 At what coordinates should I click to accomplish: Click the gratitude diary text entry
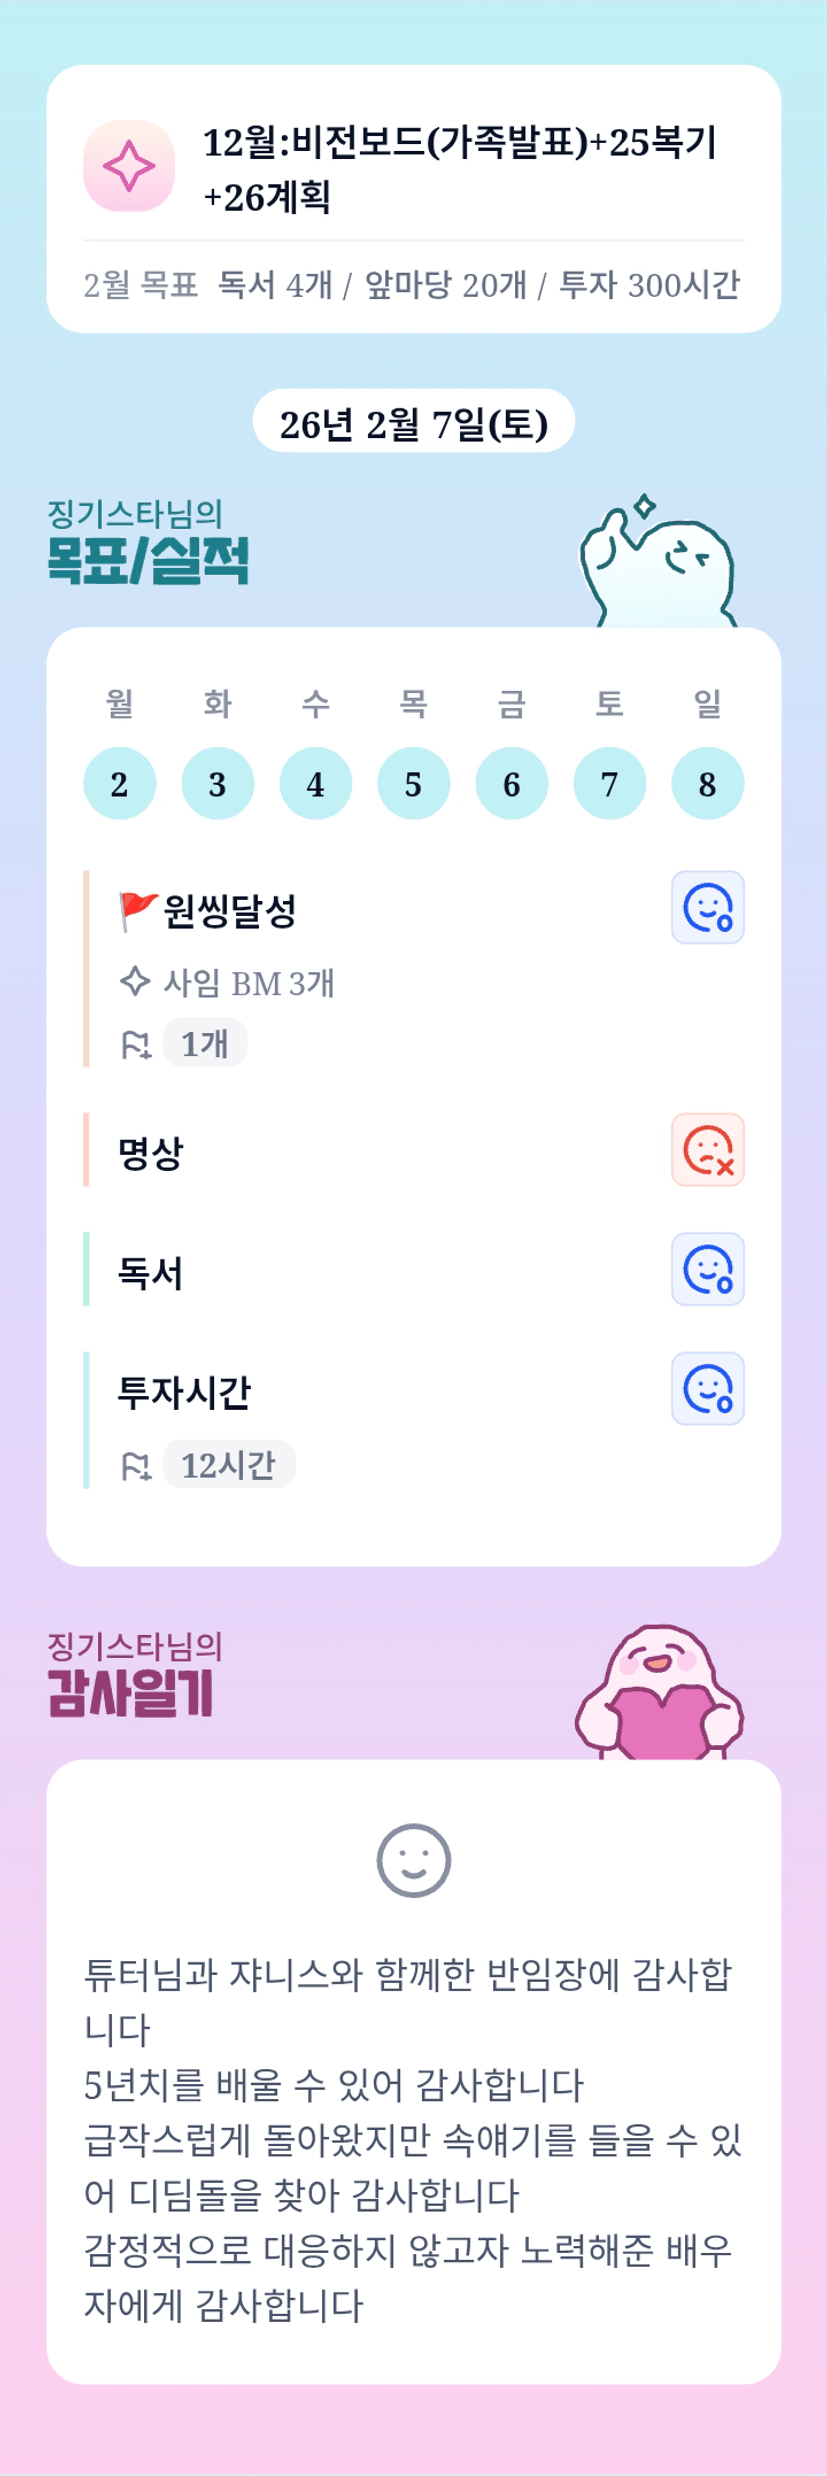pyautogui.click(x=412, y=2139)
